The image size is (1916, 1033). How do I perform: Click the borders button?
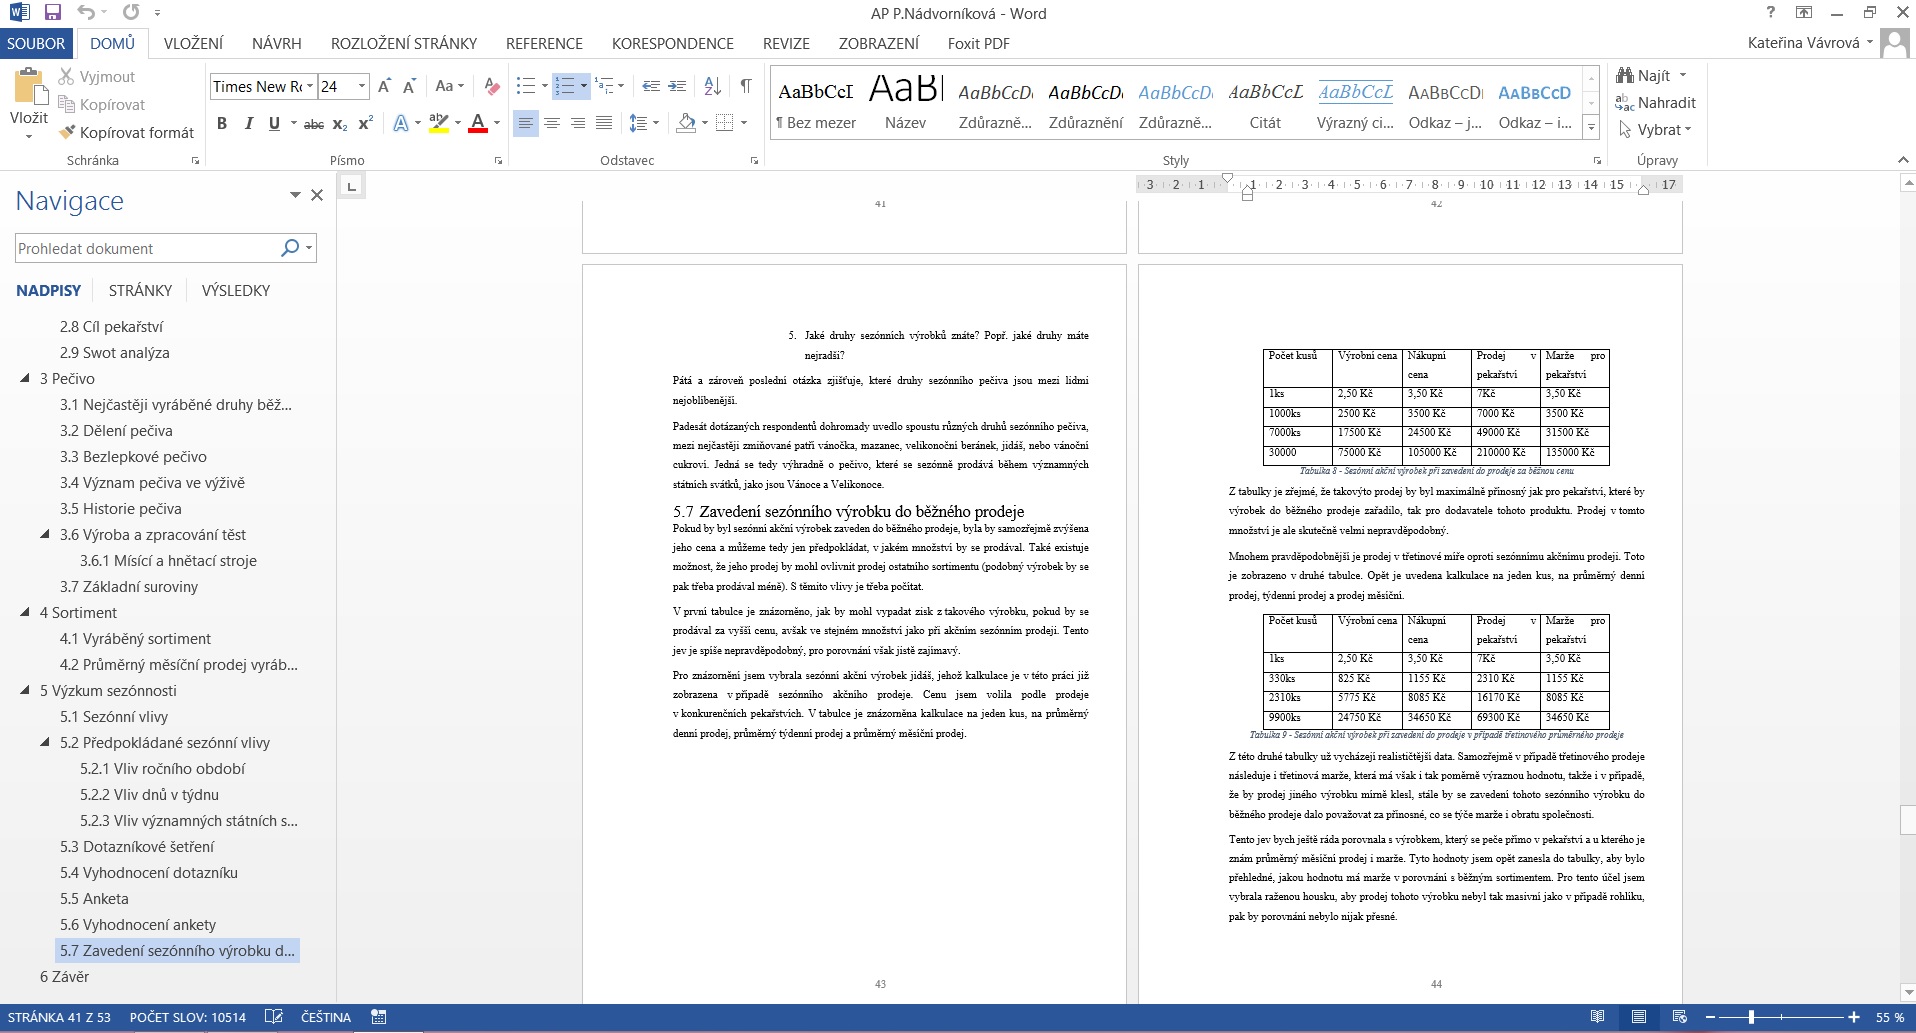point(725,123)
